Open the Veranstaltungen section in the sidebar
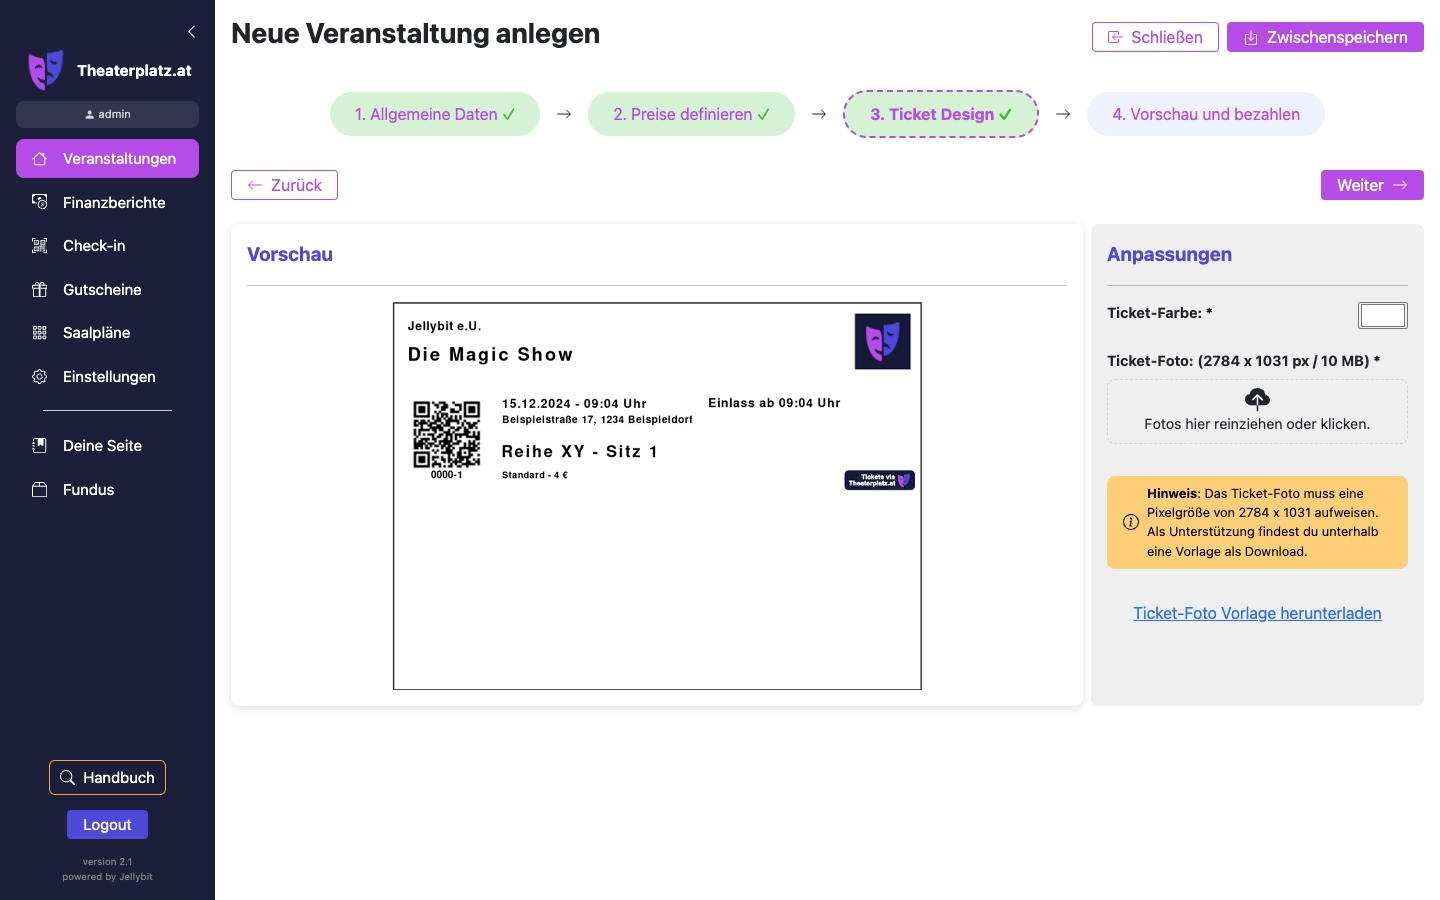Screen dimensions: 1440x900 coord(40,158)
